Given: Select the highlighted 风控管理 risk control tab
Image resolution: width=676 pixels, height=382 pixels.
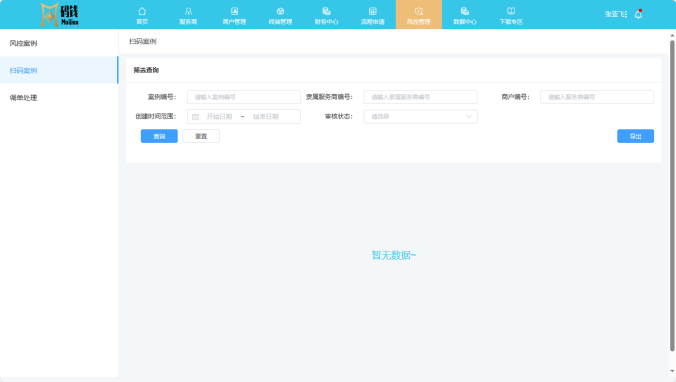Looking at the screenshot, I should click(x=419, y=15).
